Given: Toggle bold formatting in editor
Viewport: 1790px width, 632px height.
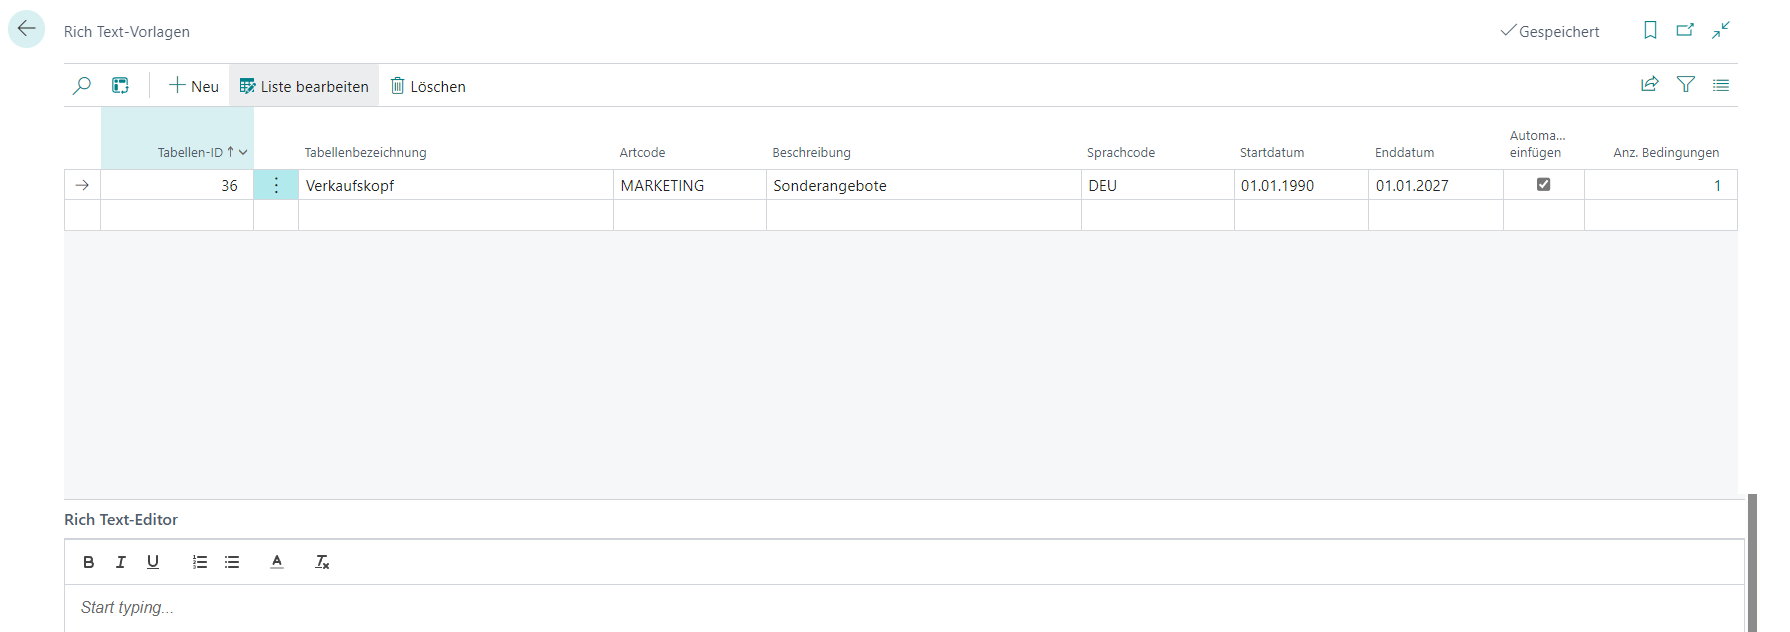Looking at the screenshot, I should pos(89,562).
